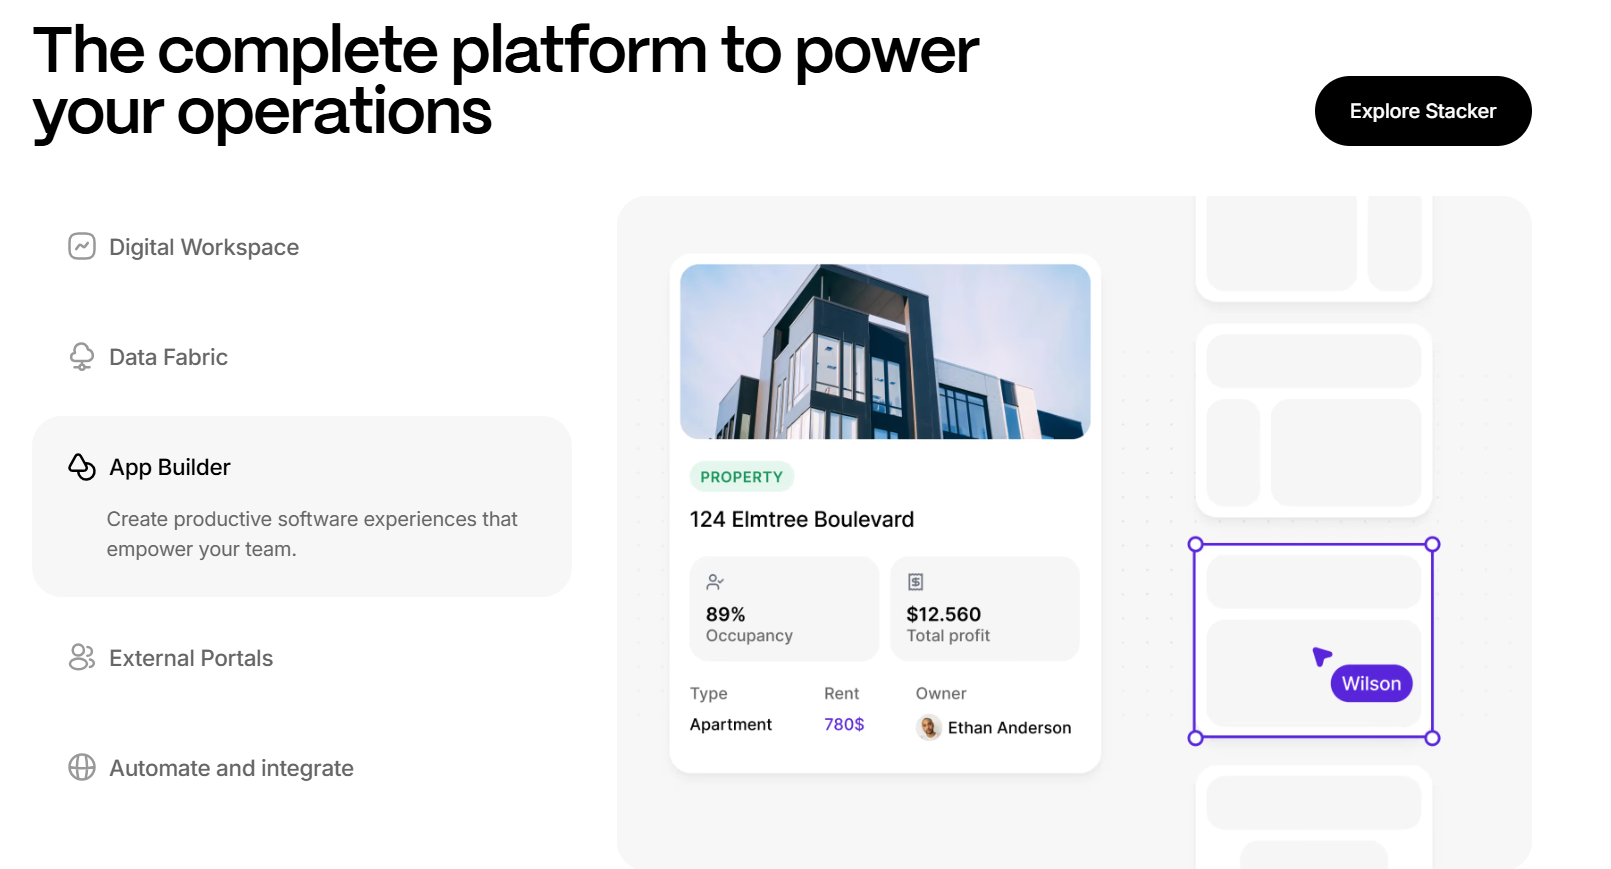
Task: Switch to the External Portals section
Action: point(190,657)
